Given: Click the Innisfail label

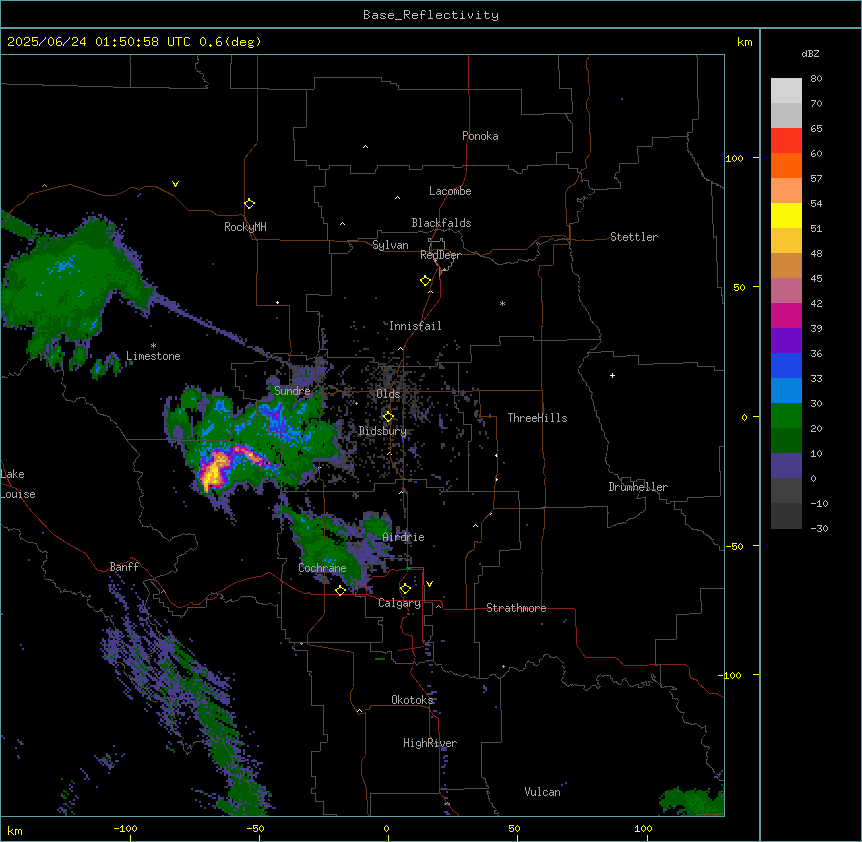Looking at the screenshot, I should [415, 326].
